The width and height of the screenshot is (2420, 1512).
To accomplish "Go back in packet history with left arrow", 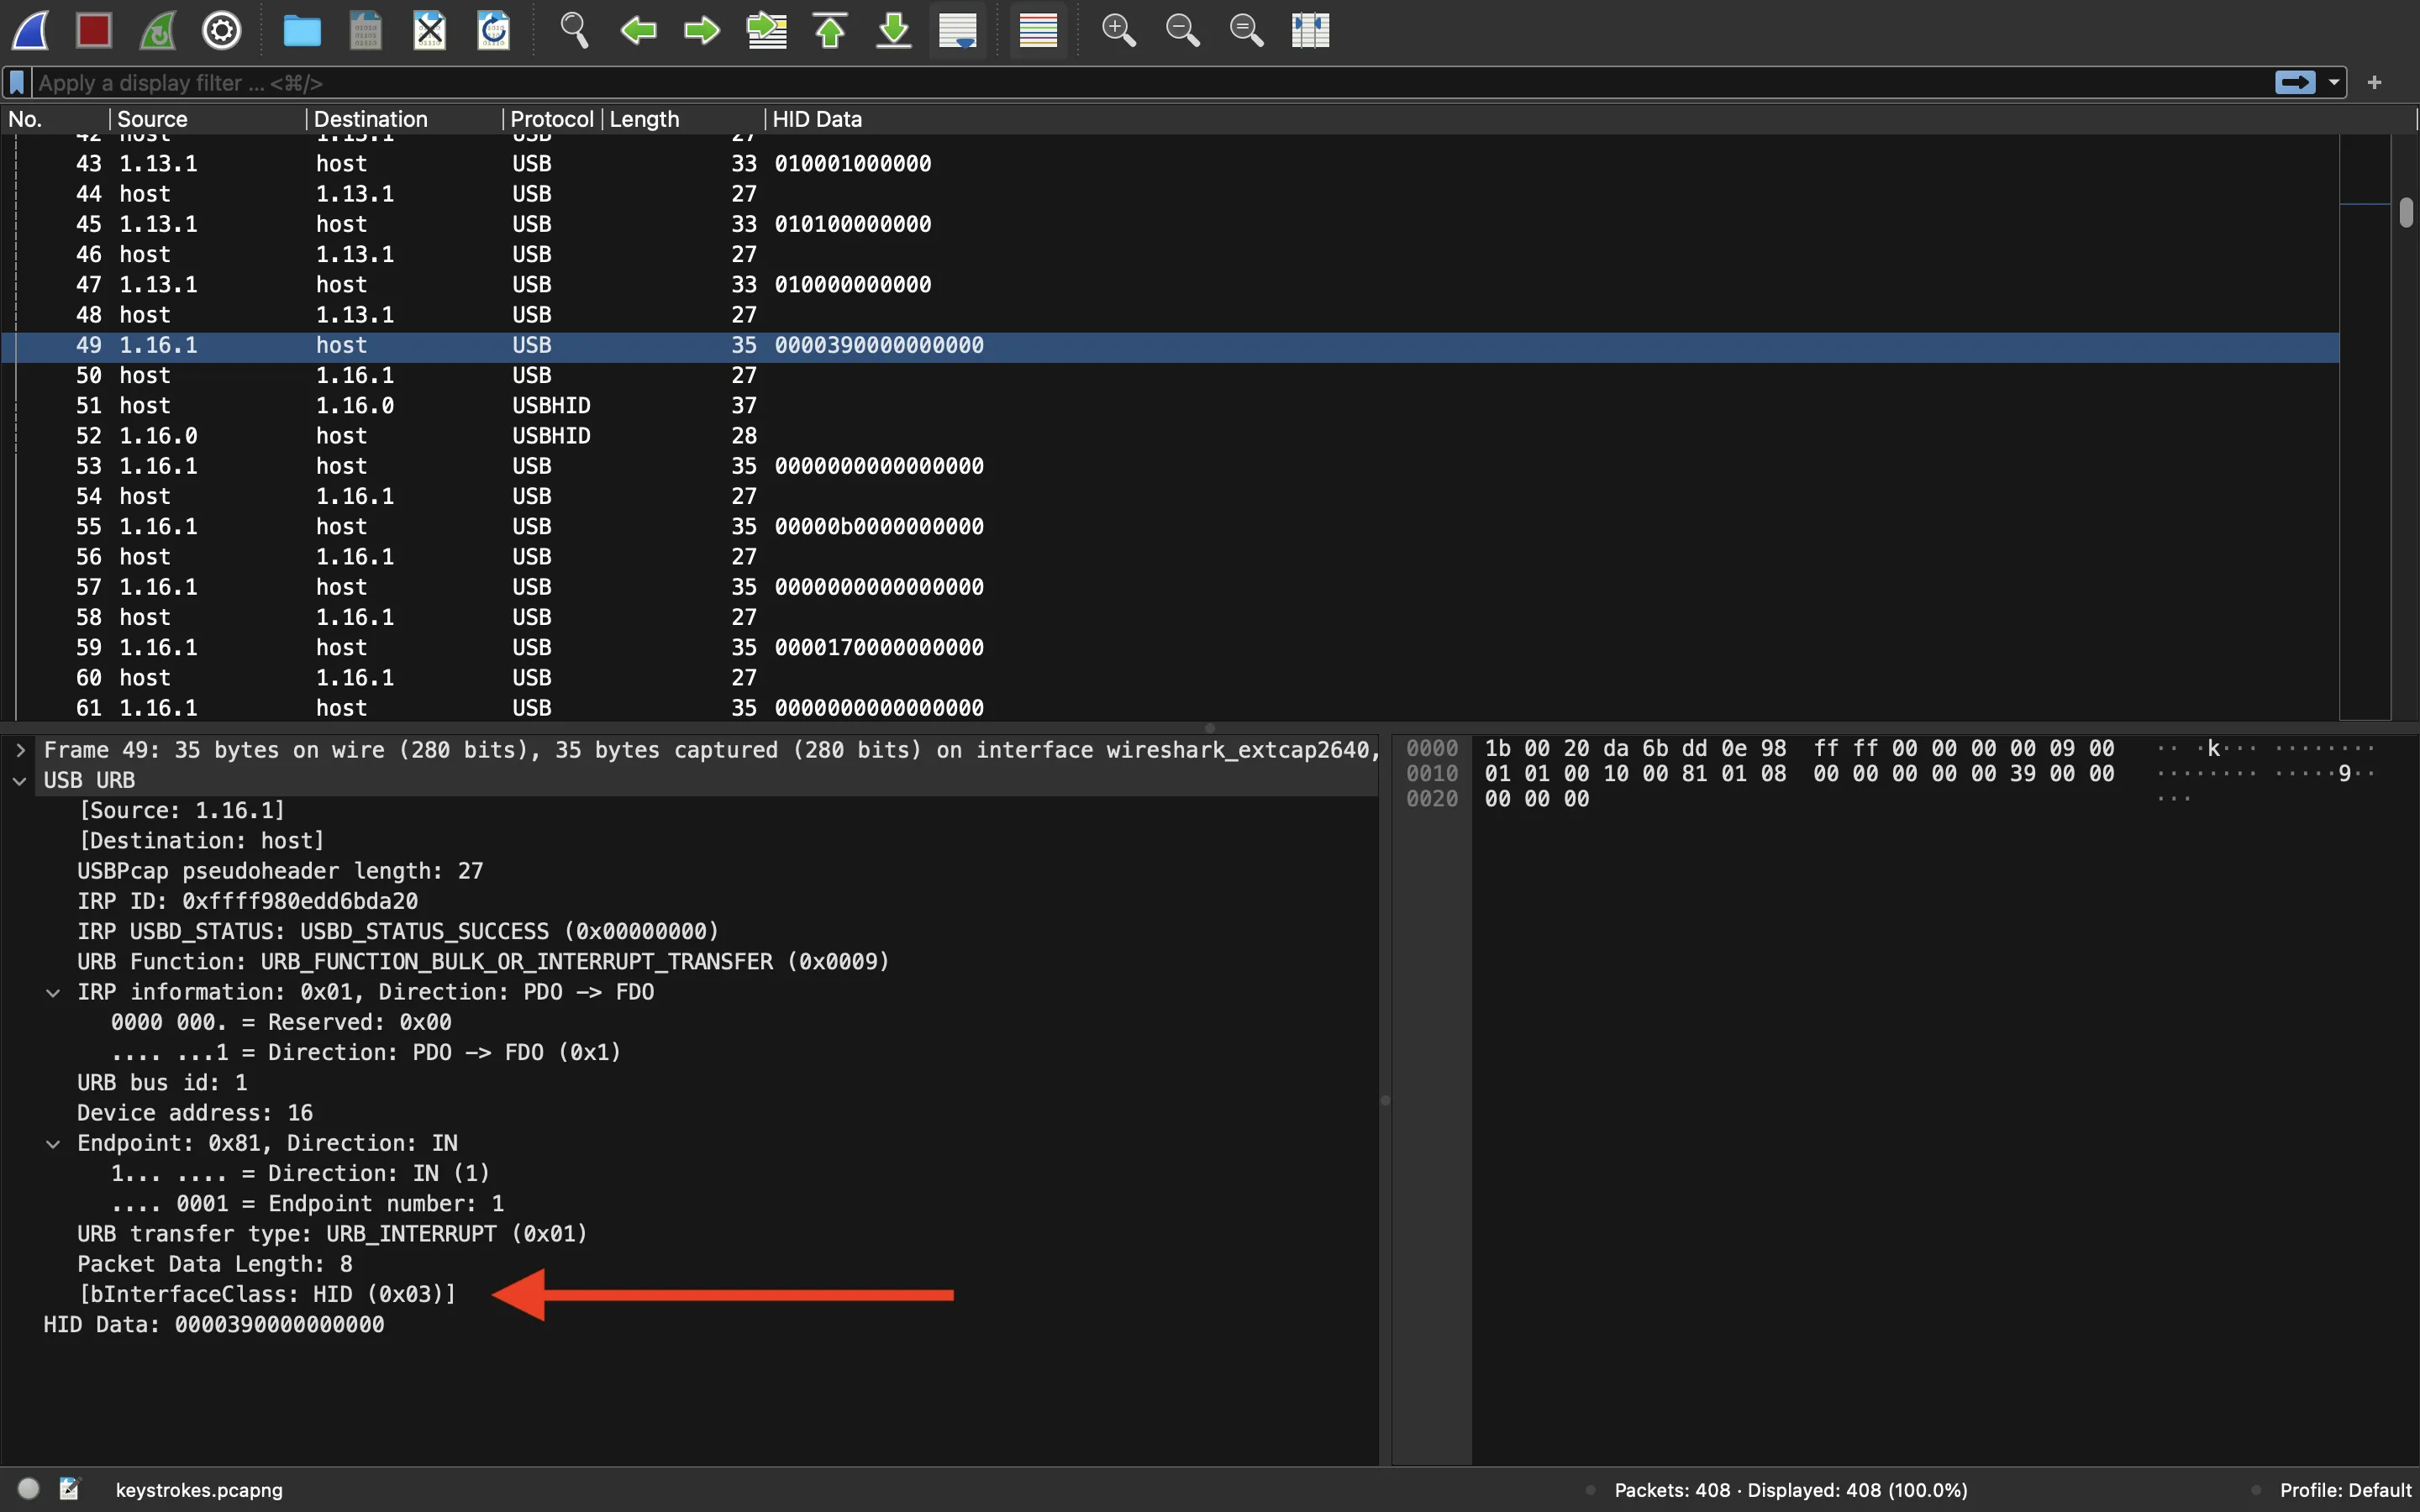I will (638, 30).
